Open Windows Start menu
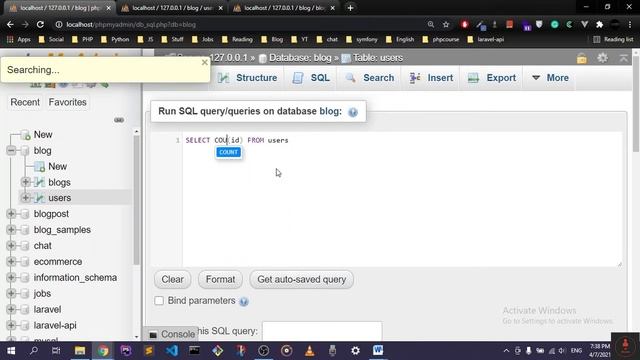Viewport: 640px width, 360px height. click(x=11, y=351)
